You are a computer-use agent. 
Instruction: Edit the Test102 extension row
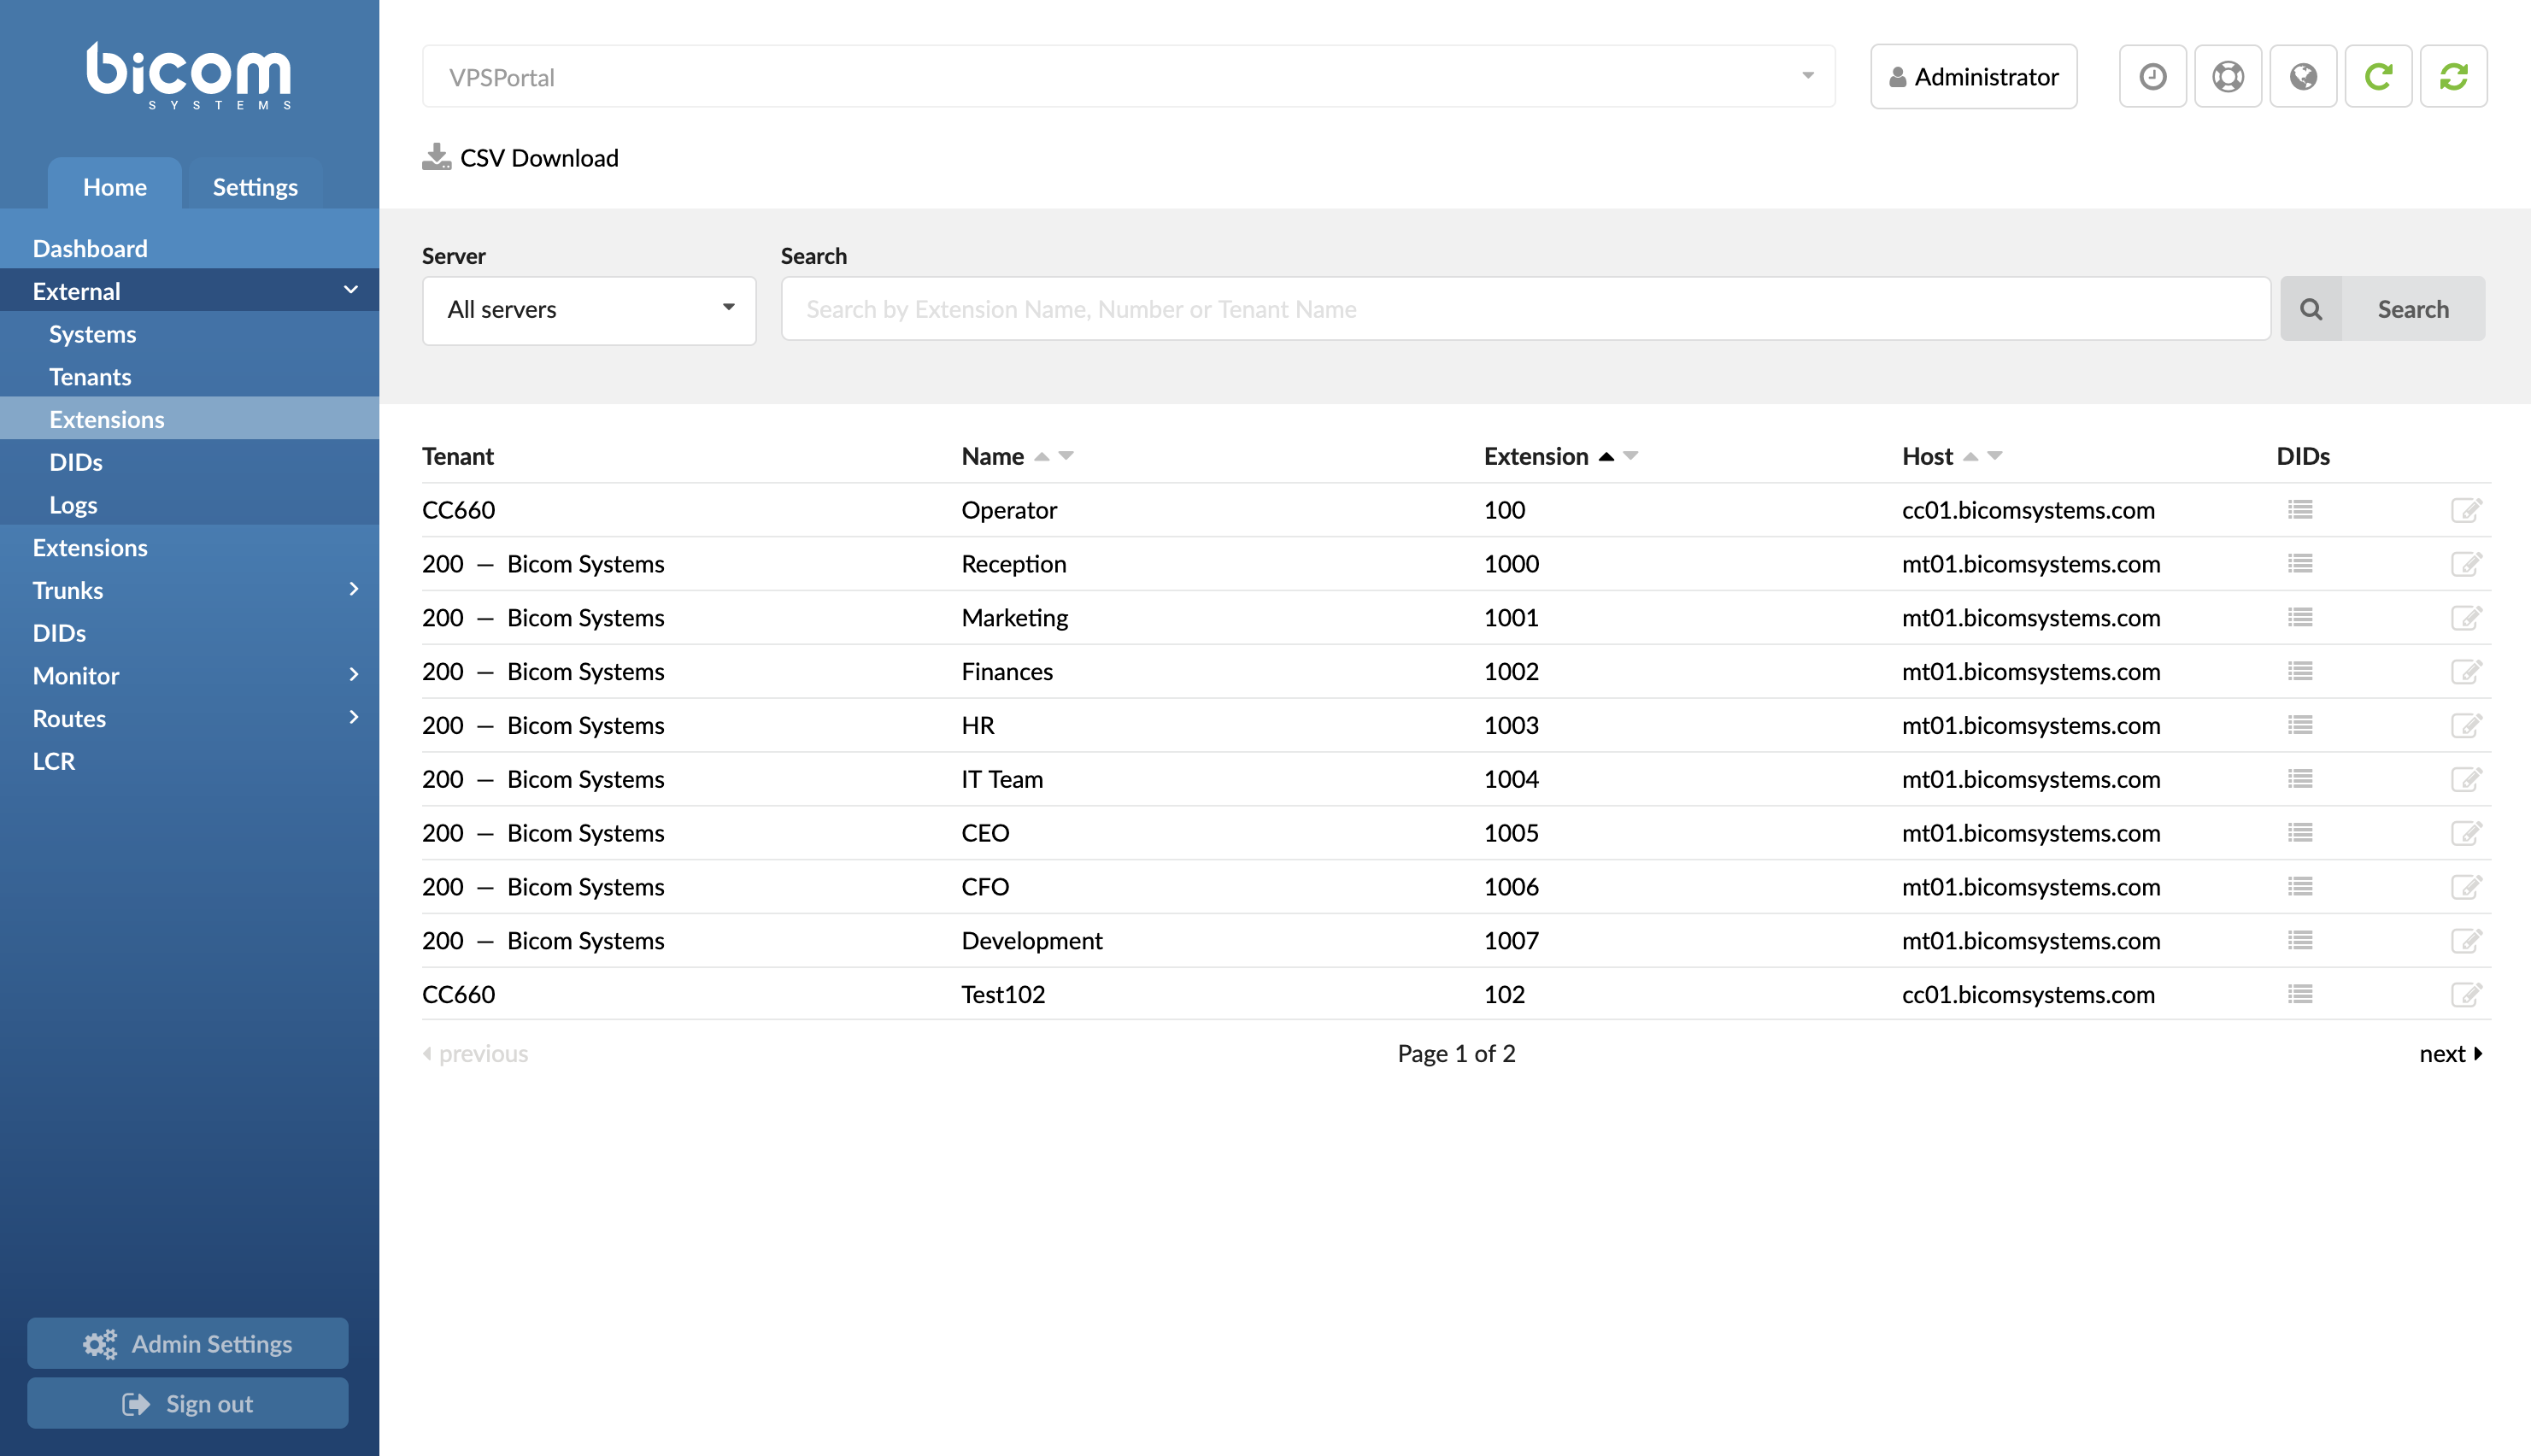point(2466,995)
